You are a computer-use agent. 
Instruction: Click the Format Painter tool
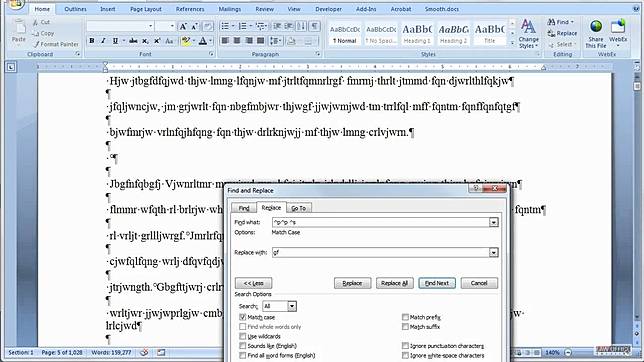click(x=56, y=44)
